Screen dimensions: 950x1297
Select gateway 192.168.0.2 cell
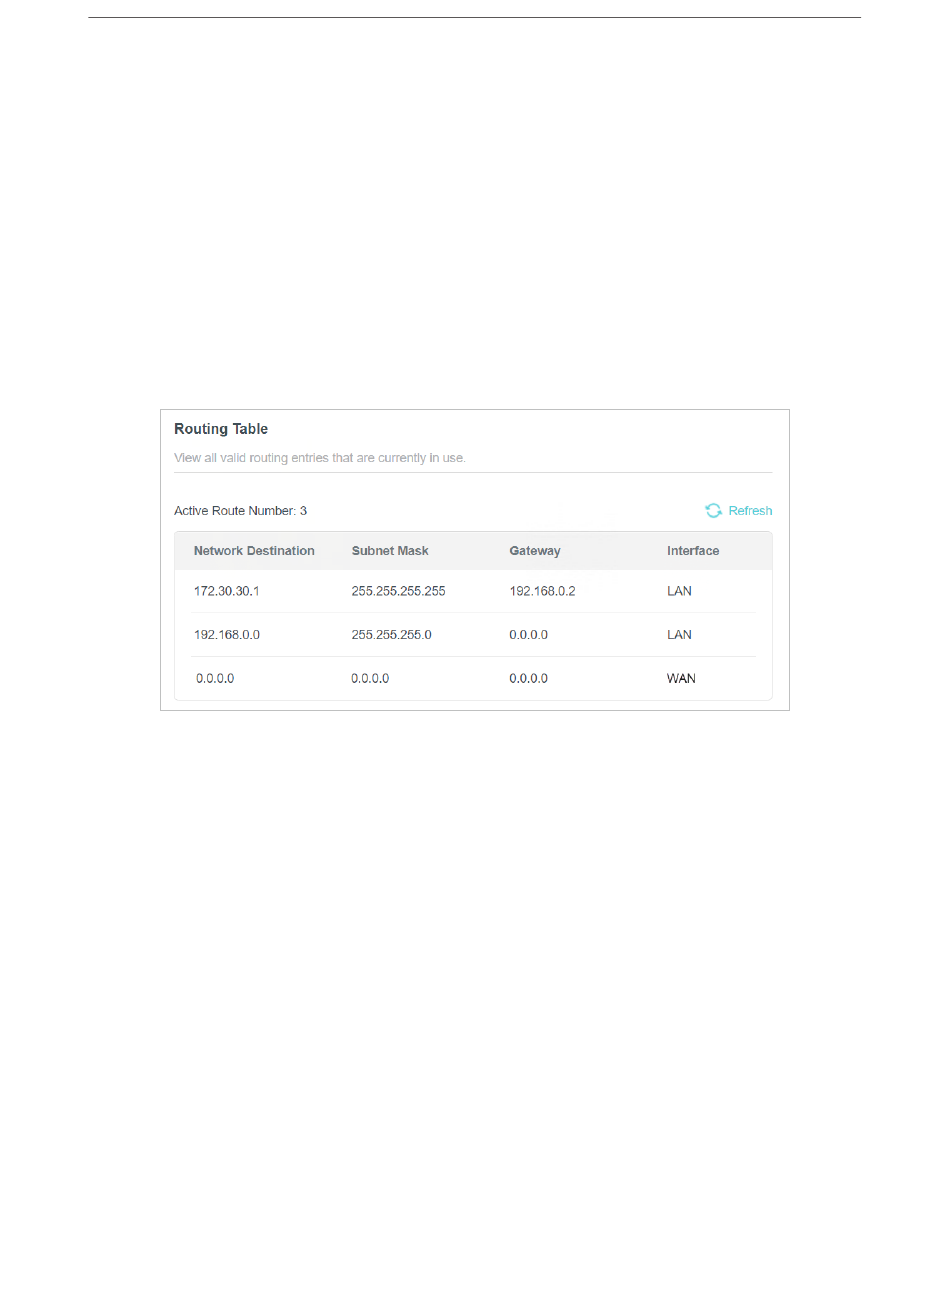[x=542, y=591]
